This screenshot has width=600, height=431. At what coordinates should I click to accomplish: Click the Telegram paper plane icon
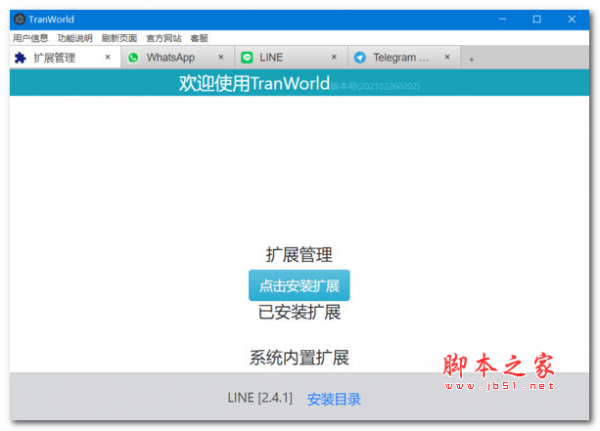coord(360,58)
